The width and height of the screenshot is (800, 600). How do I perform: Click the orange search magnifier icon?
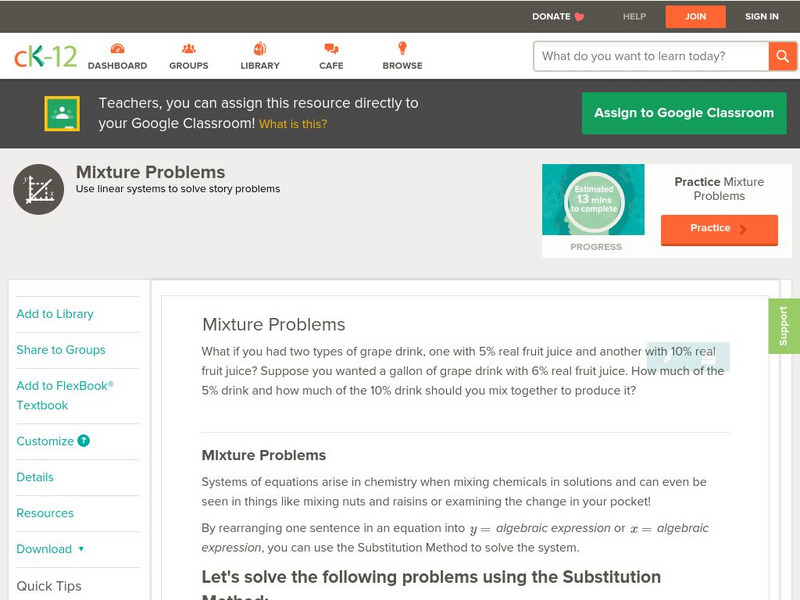pyautogui.click(x=783, y=56)
